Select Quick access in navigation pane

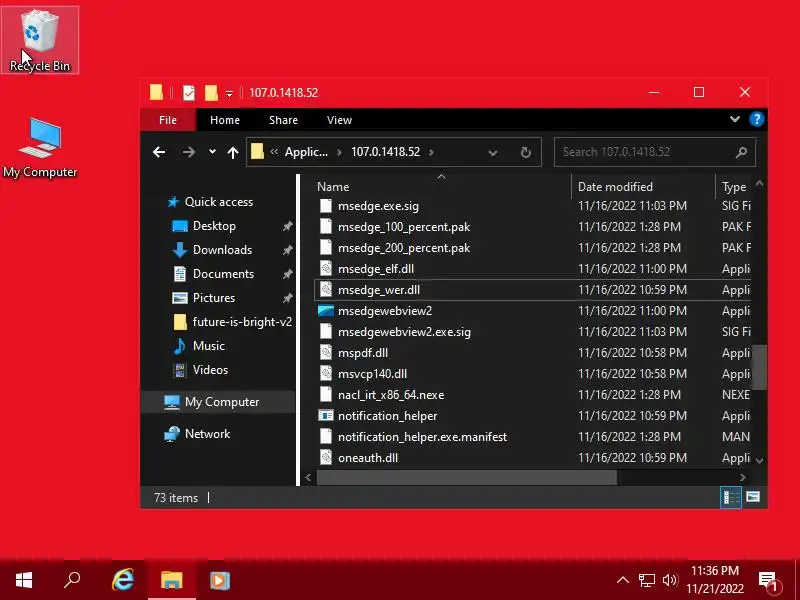[218, 202]
